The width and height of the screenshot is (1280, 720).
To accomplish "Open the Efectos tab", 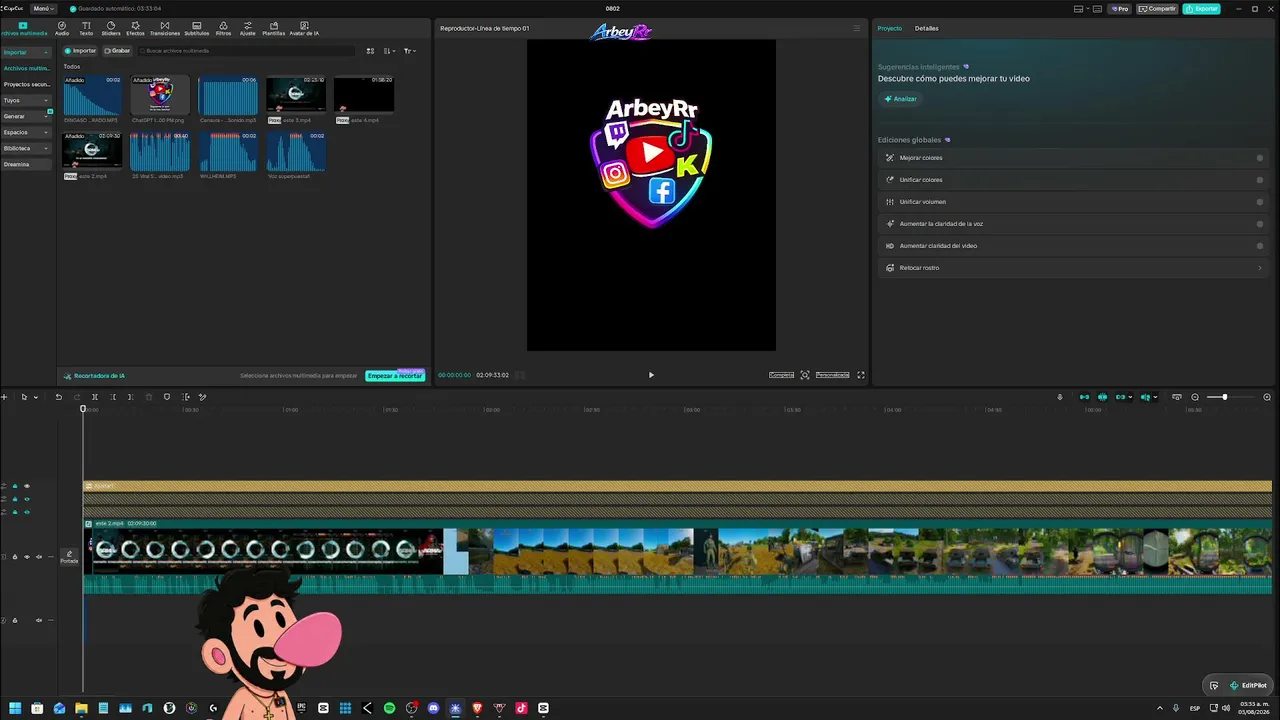I will tap(135, 28).
